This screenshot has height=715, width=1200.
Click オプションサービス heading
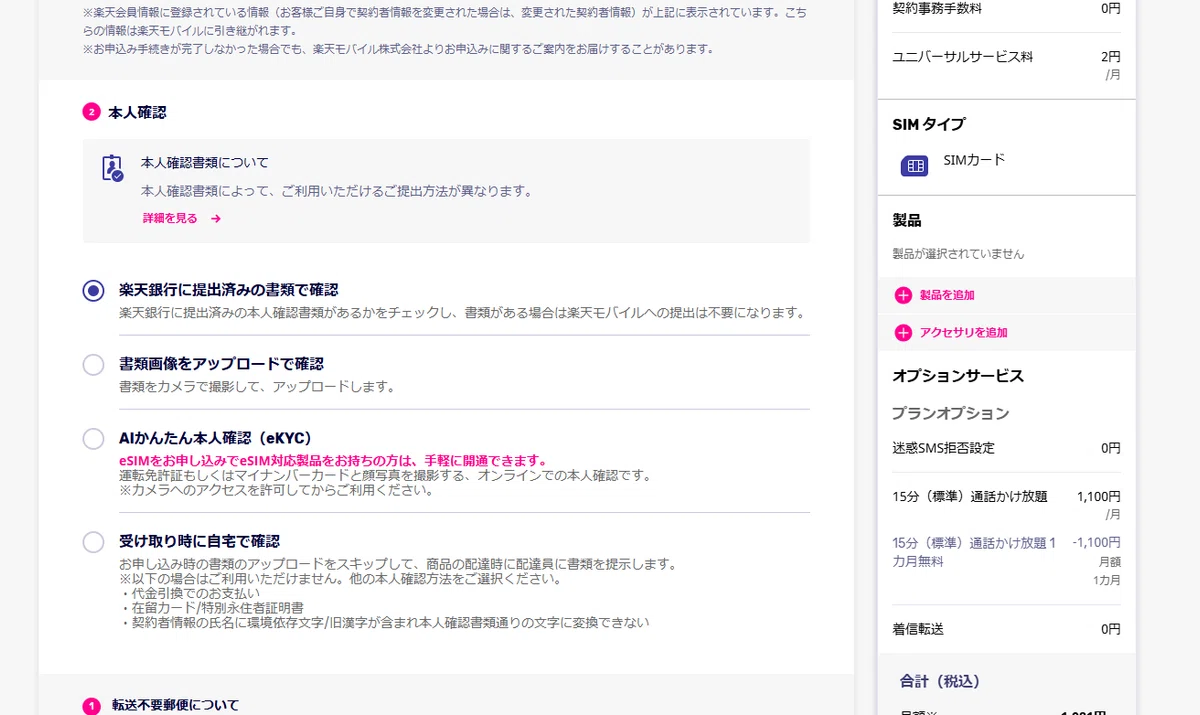tap(958, 376)
